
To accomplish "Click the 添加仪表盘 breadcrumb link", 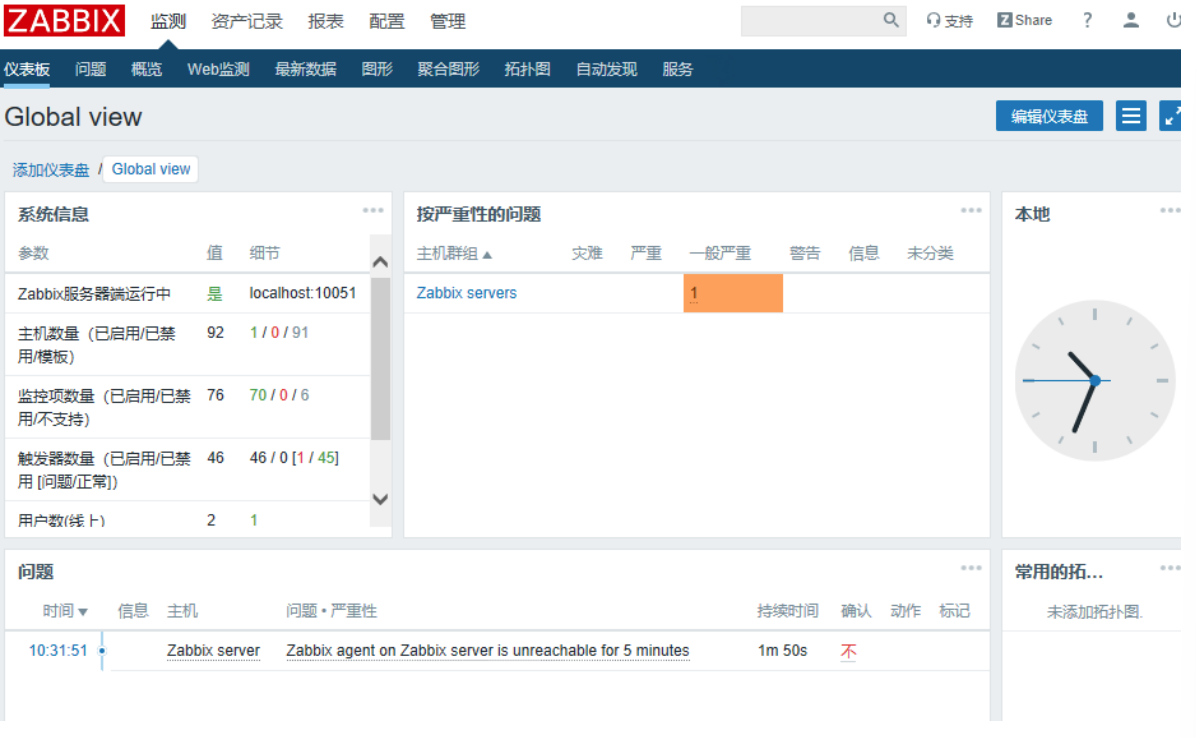I will click(50, 169).
